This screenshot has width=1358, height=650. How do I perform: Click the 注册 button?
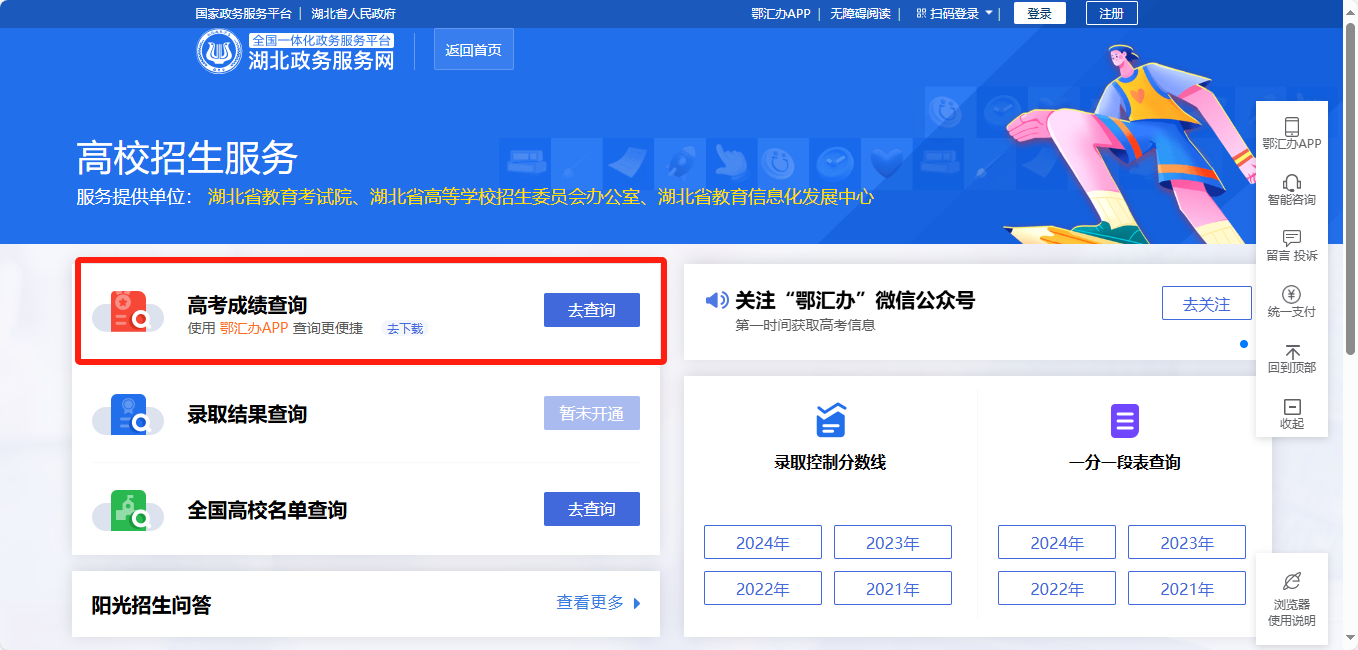point(1111,13)
